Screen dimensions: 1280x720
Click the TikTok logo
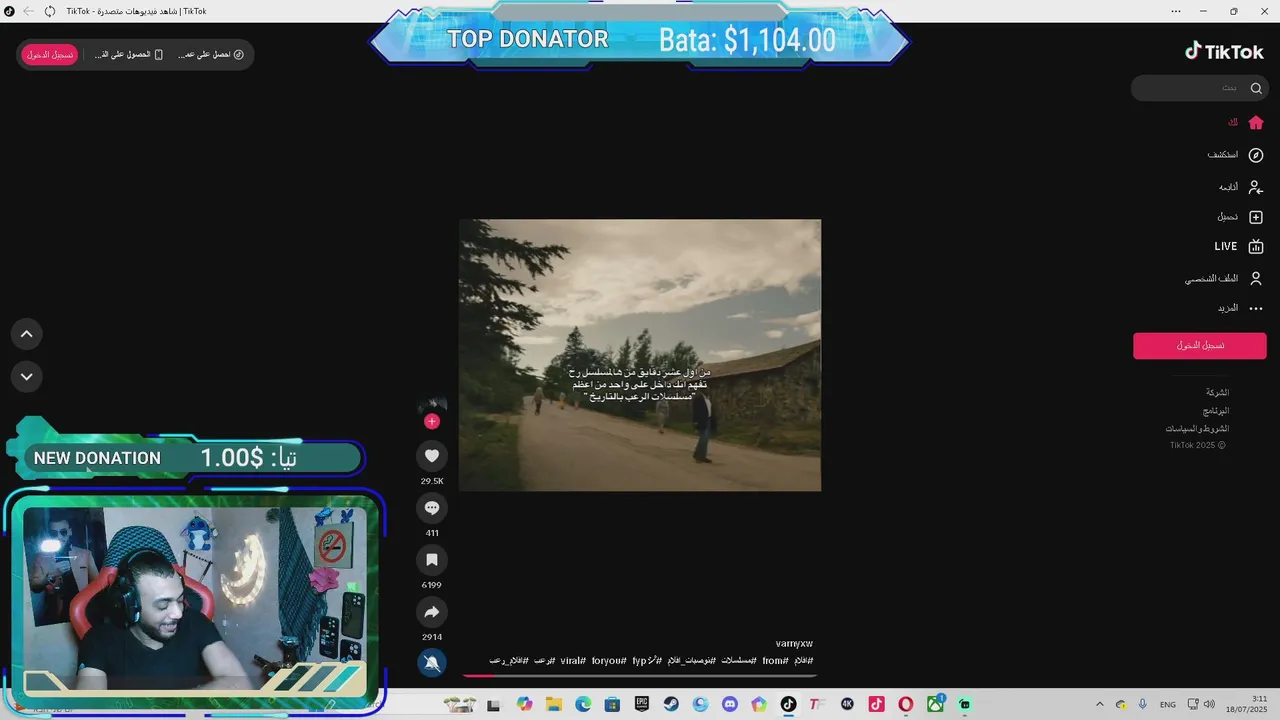1224,52
